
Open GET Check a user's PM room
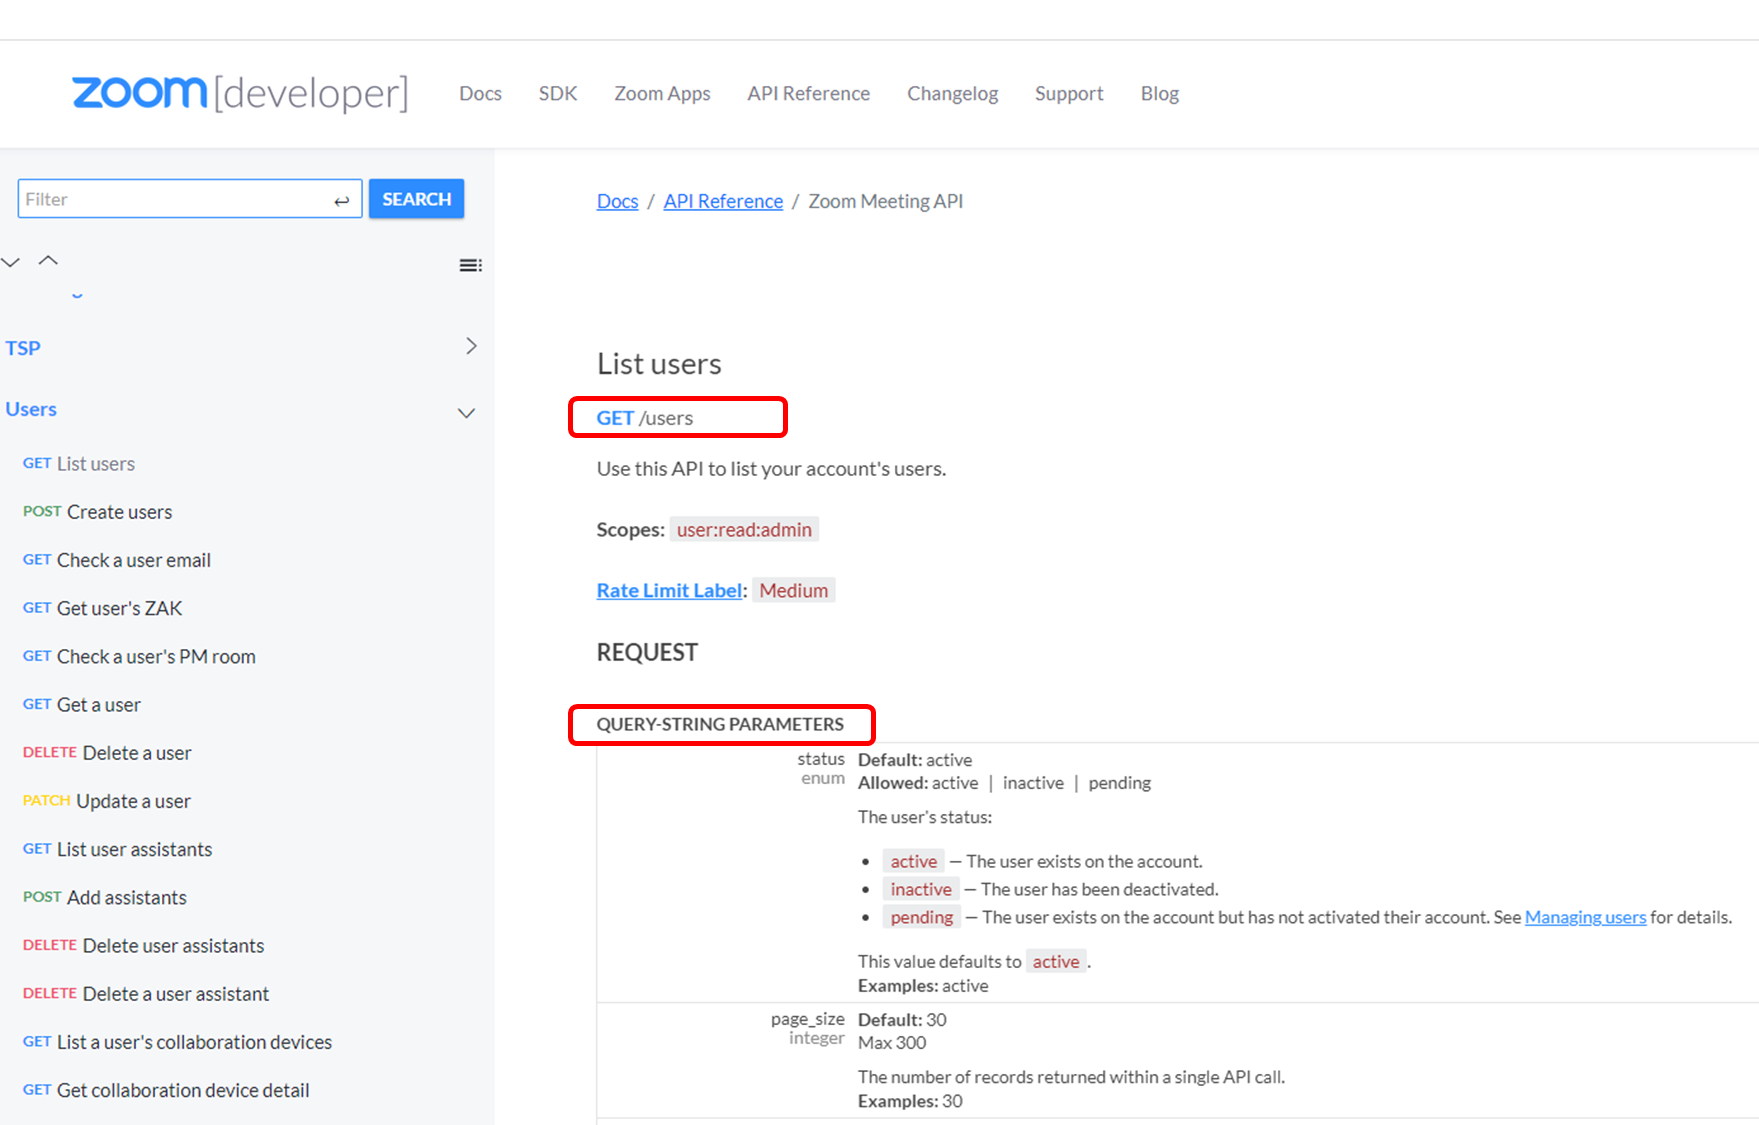(139, 657)
